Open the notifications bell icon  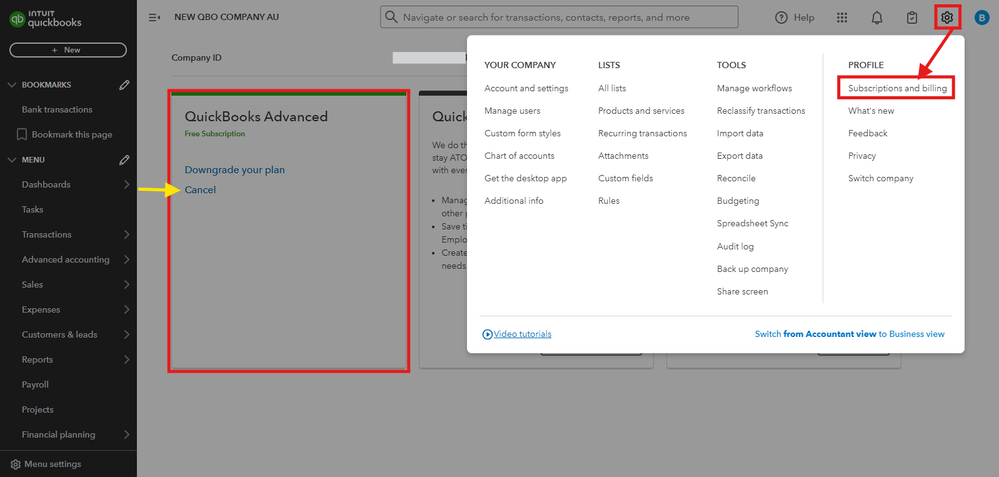(877, 18)
